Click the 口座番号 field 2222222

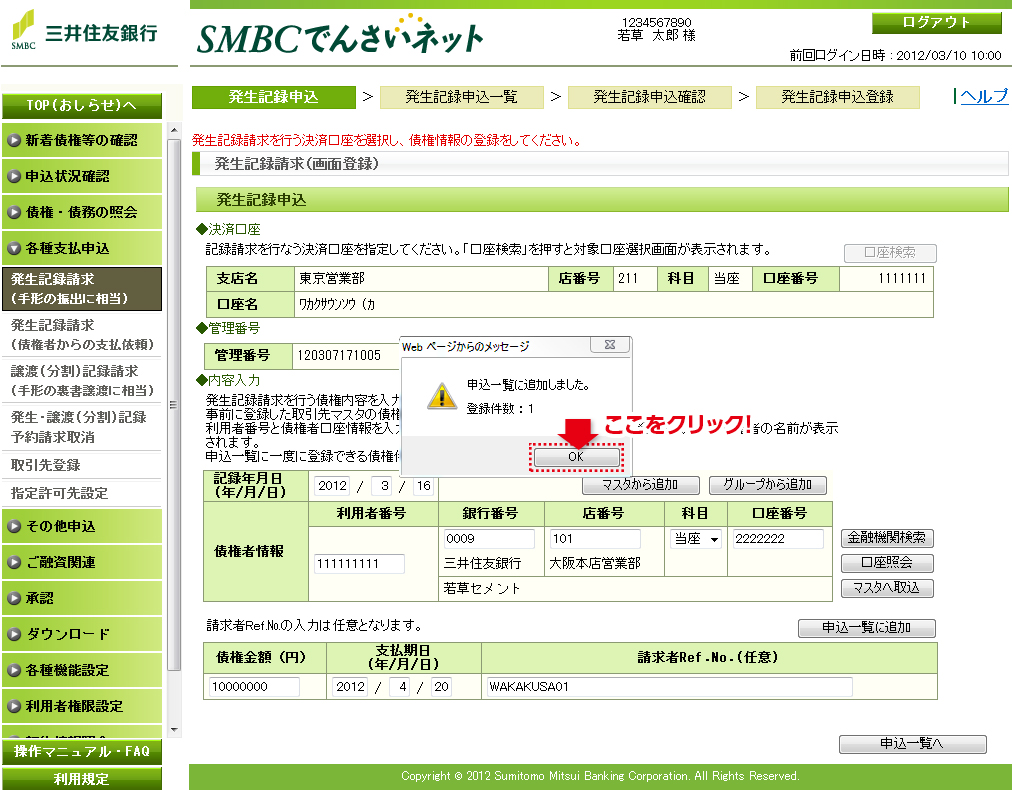778,539
